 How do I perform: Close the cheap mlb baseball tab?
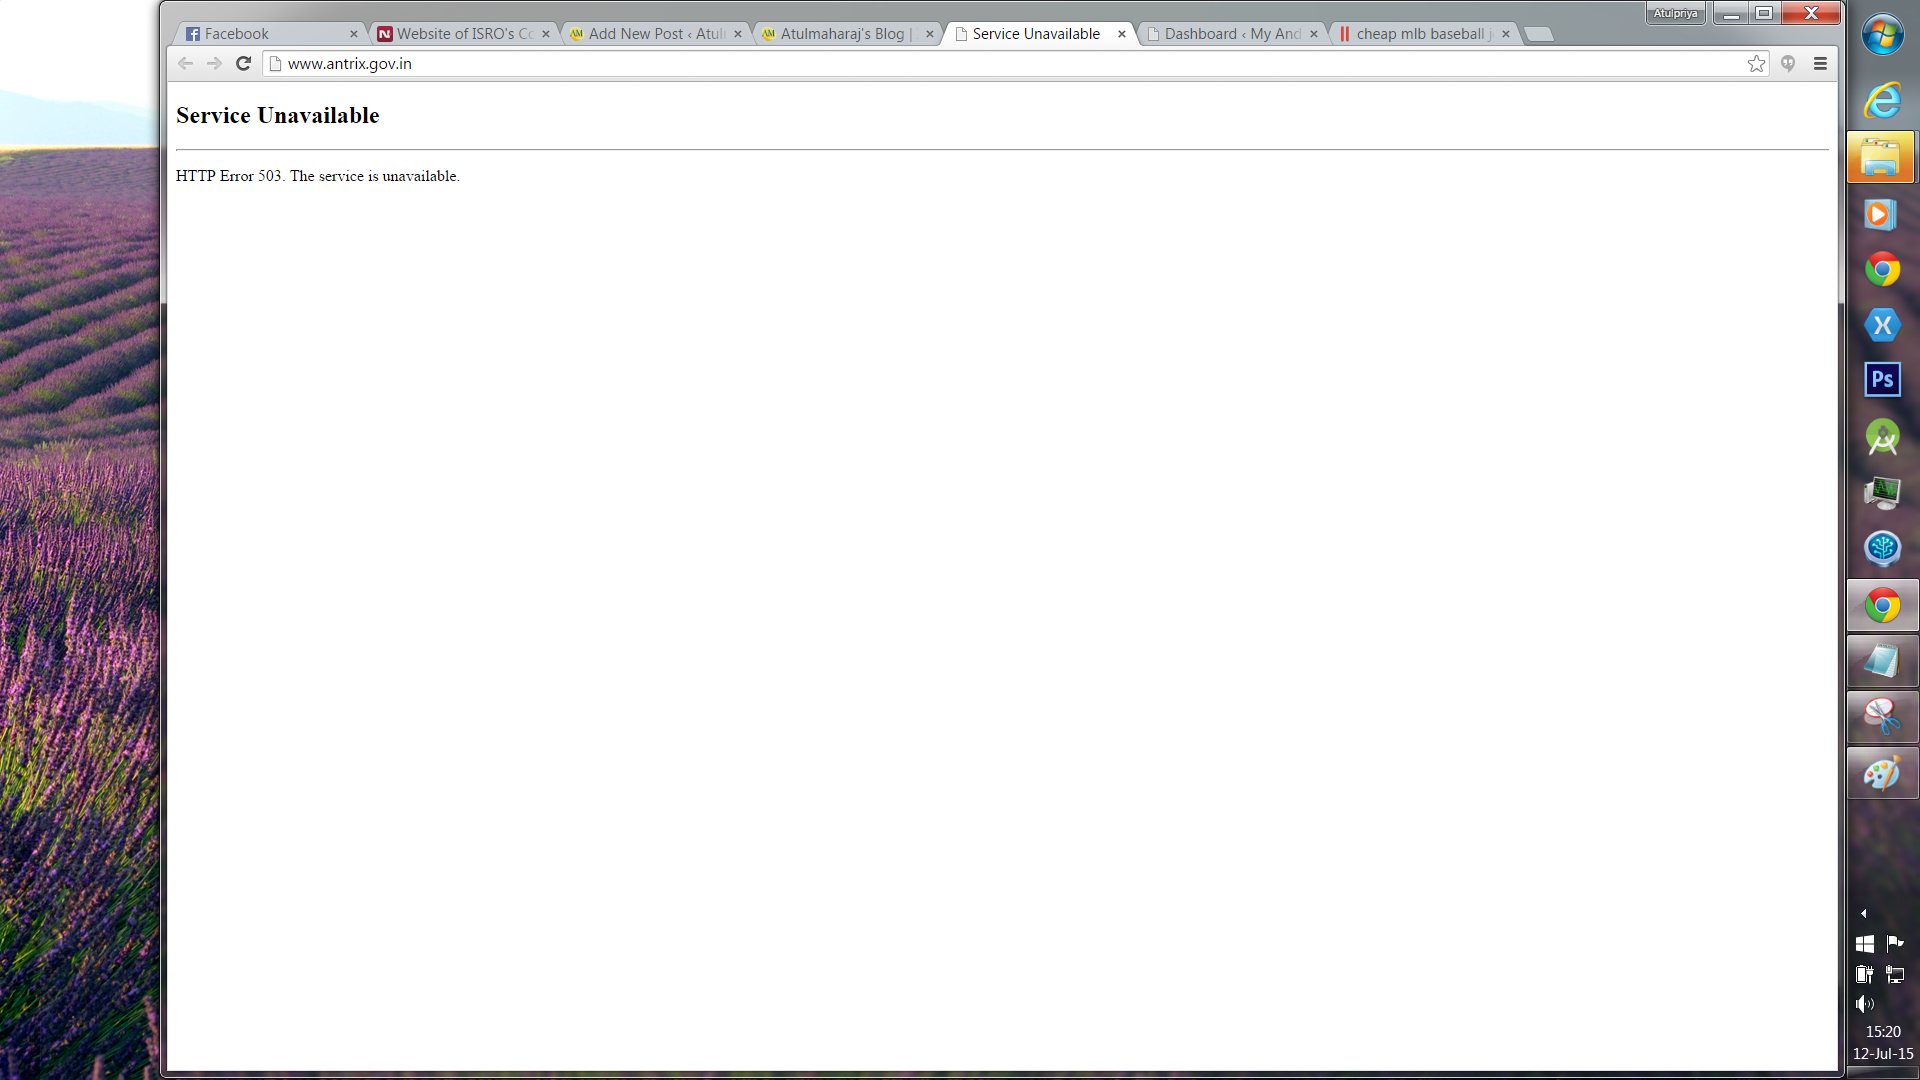pos(1505,34)
